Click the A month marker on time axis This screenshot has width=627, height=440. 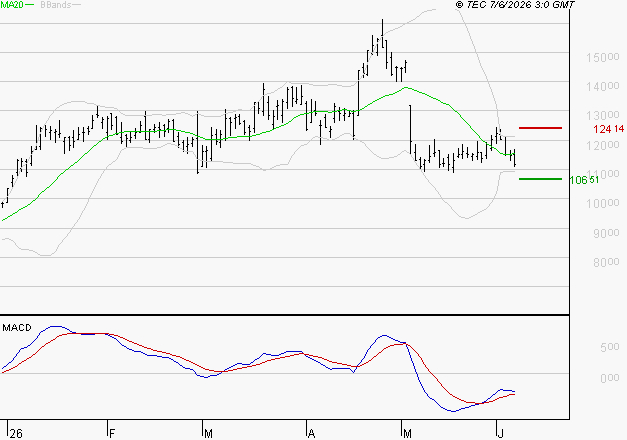[312, 434]
